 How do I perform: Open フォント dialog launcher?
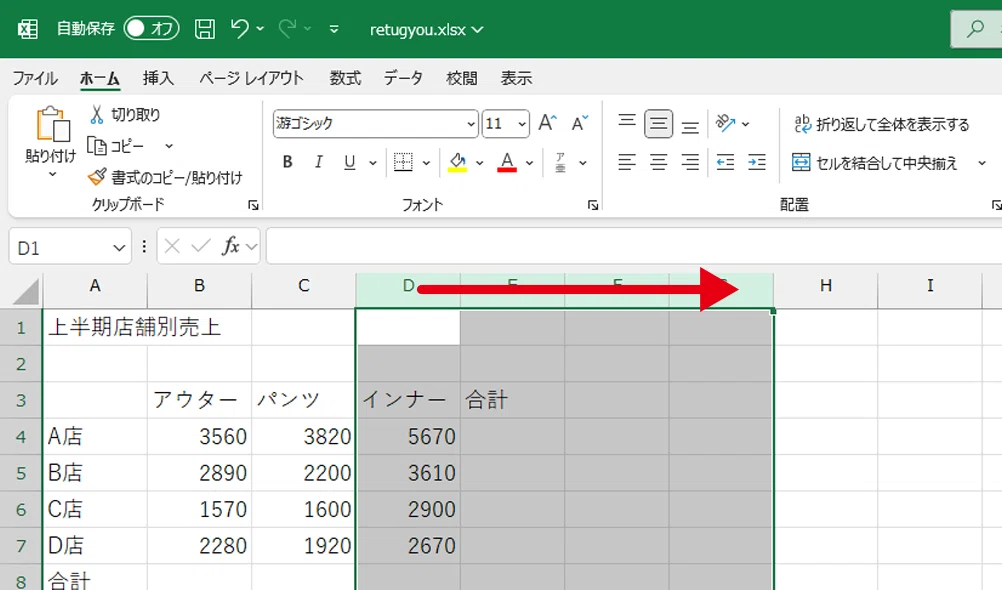(x=593, y=205)
